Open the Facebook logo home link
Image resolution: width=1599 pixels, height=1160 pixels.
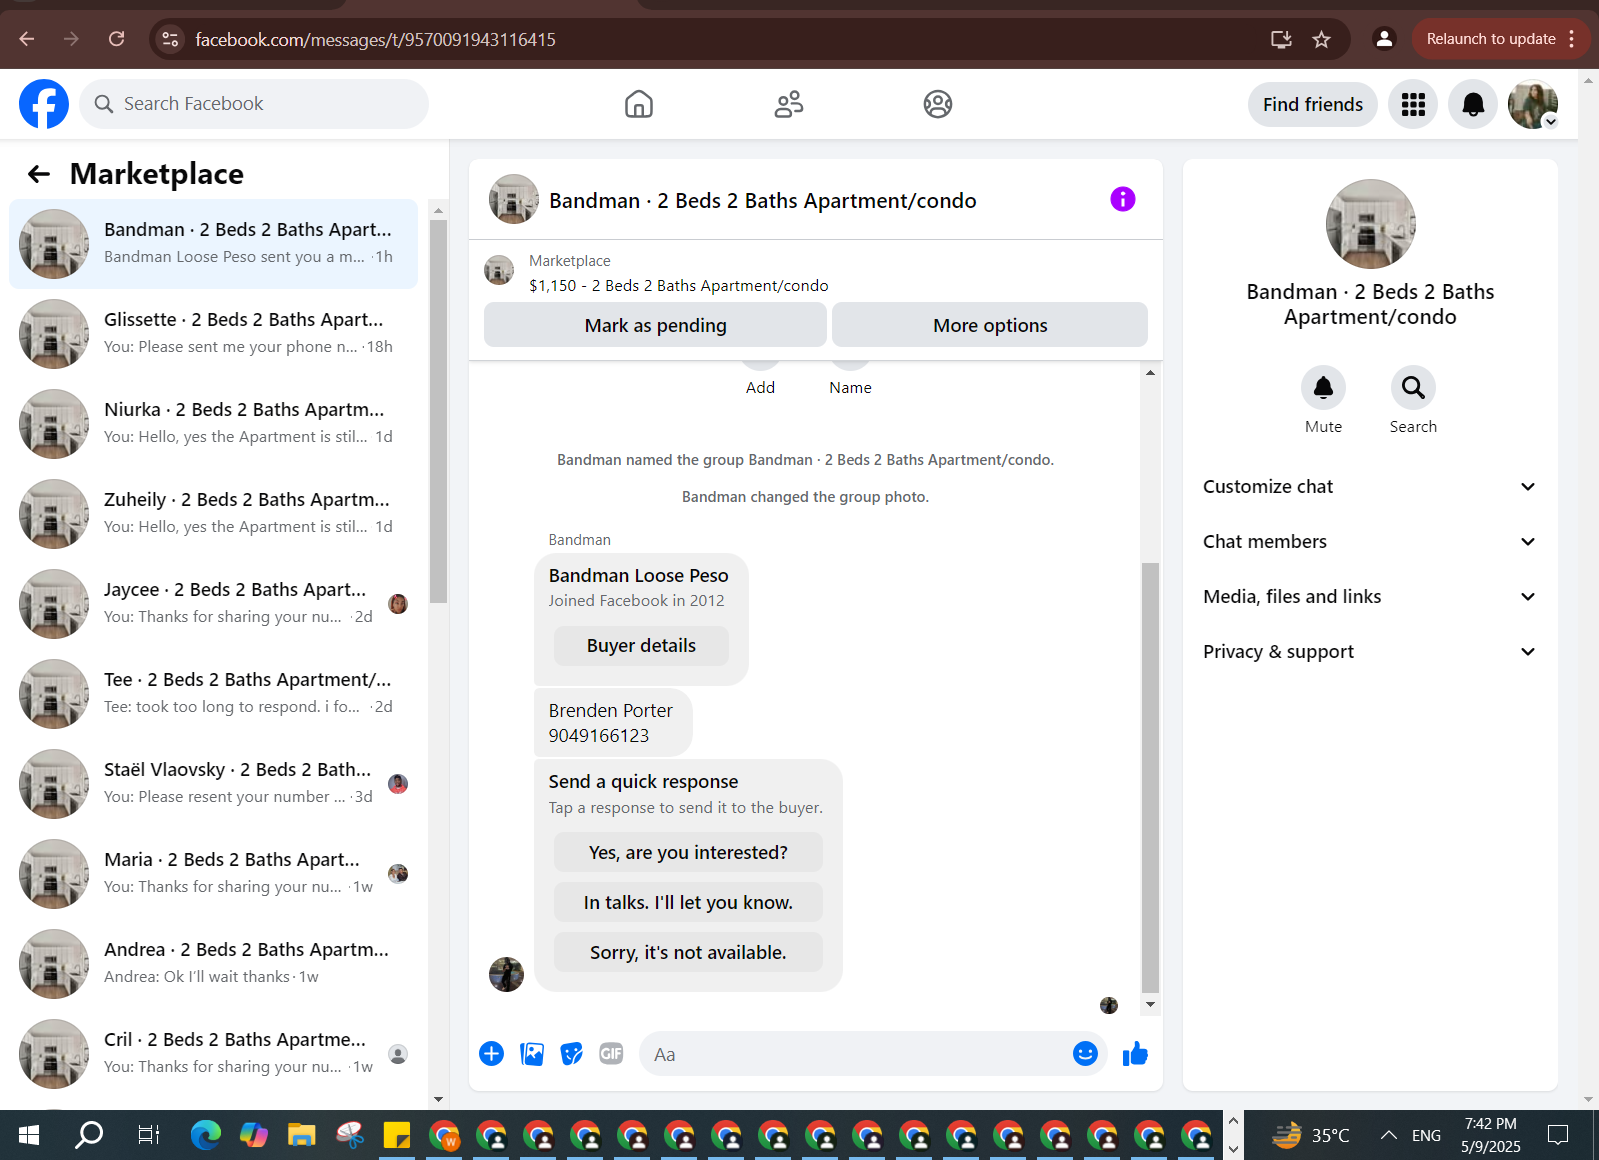[44, 104]
